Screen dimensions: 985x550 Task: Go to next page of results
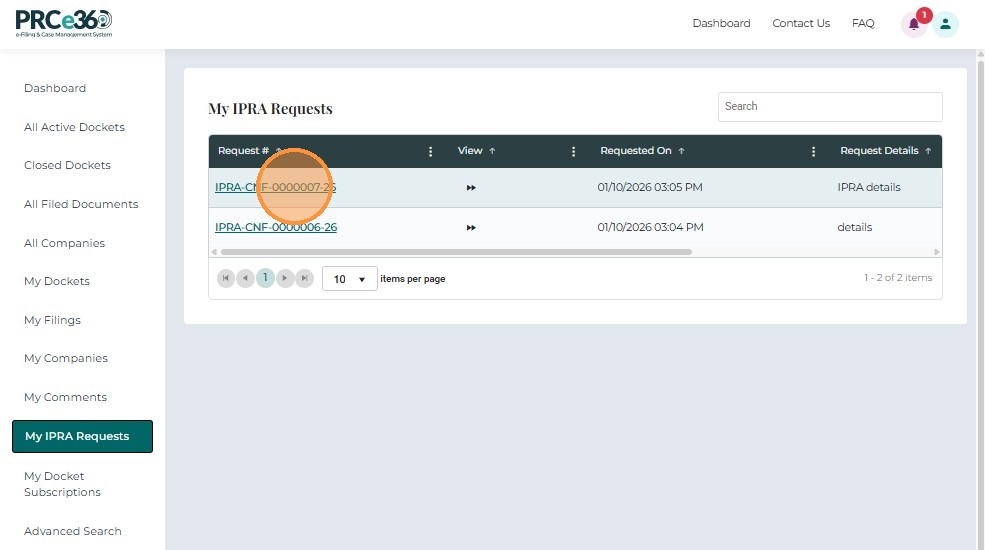(285, 278)
